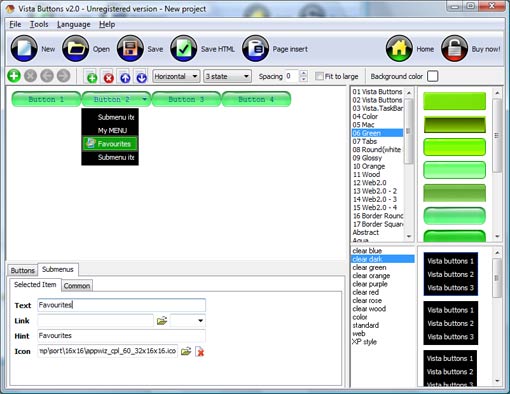Select '12 Web2.0' in theme list
Viewport: 510px width, 394px height.
point(377,183)
